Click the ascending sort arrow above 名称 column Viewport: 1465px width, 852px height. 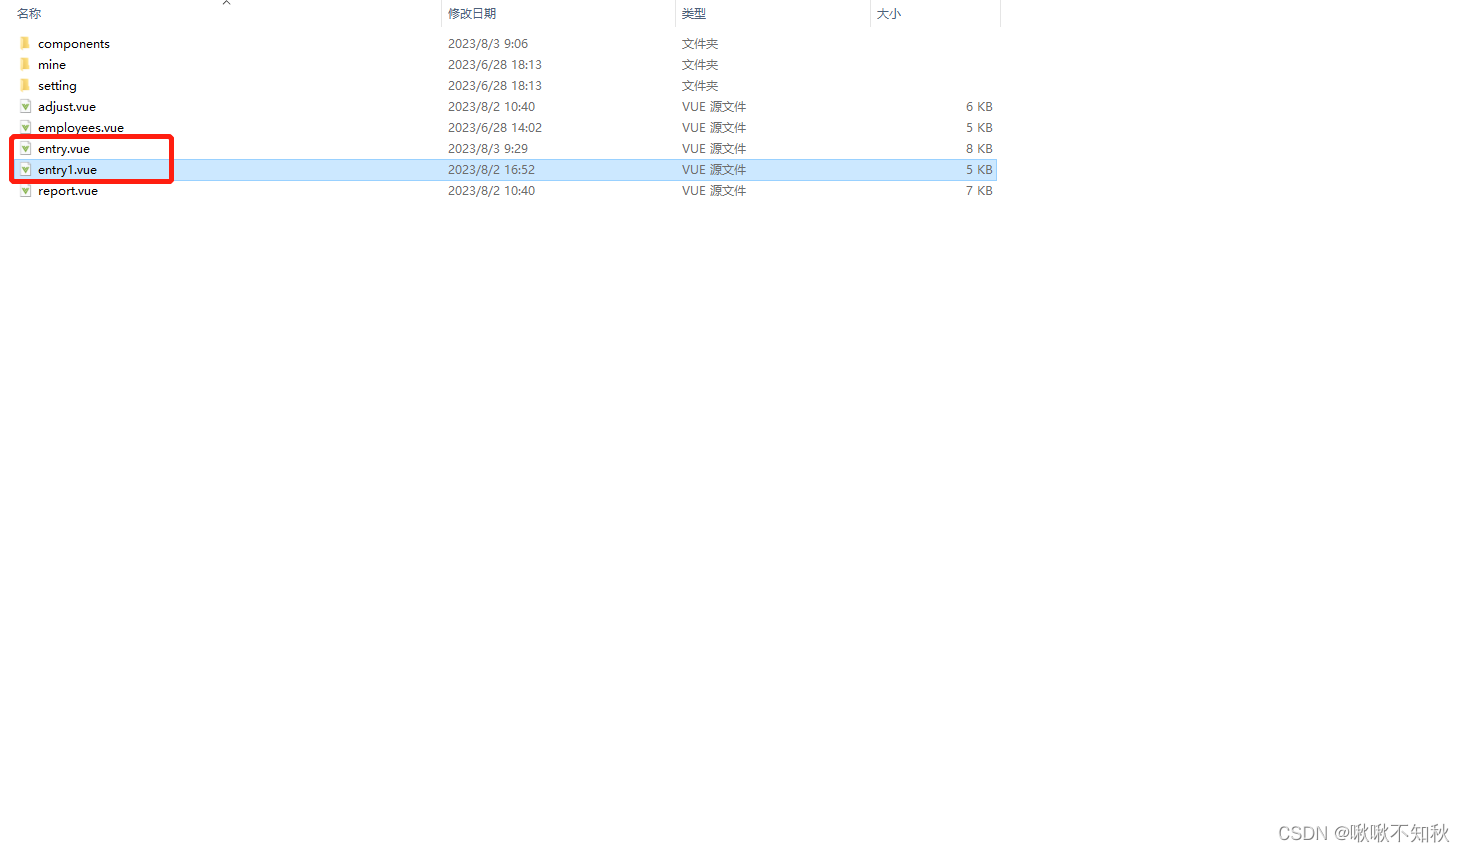pos(226,4)
